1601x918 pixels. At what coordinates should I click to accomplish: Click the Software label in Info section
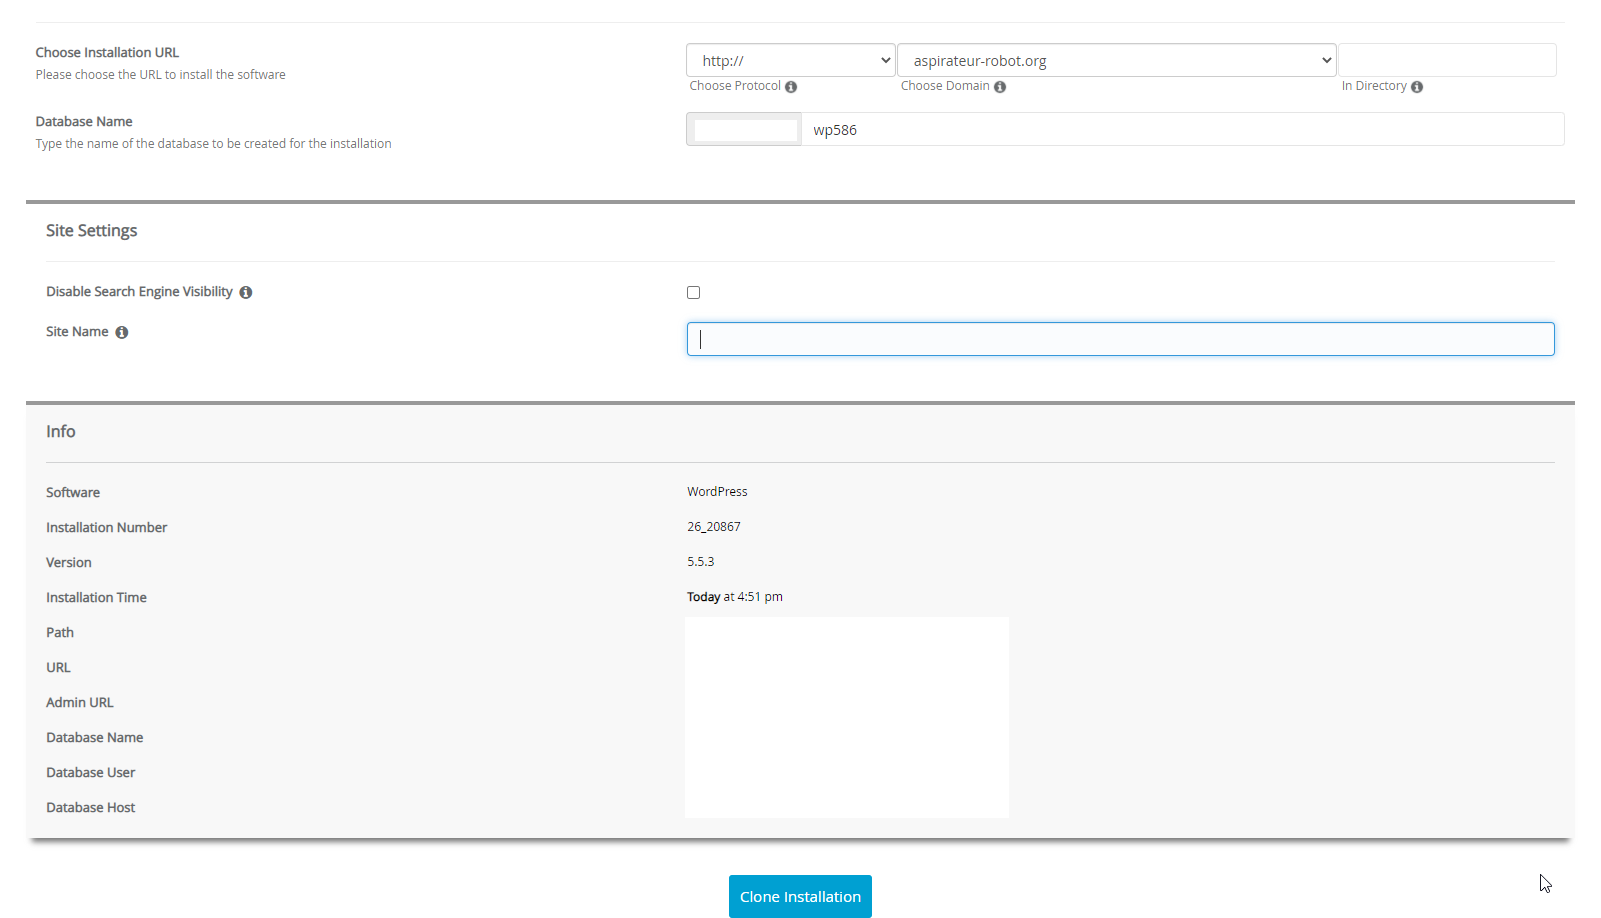[x=73, y=493]
